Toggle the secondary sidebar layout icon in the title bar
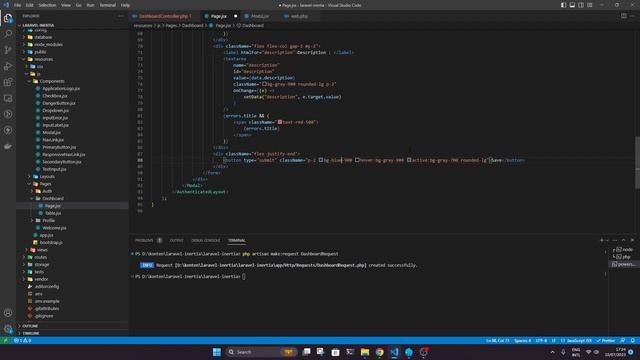Screen dimensions: 640x360 [x=581, y=5]
